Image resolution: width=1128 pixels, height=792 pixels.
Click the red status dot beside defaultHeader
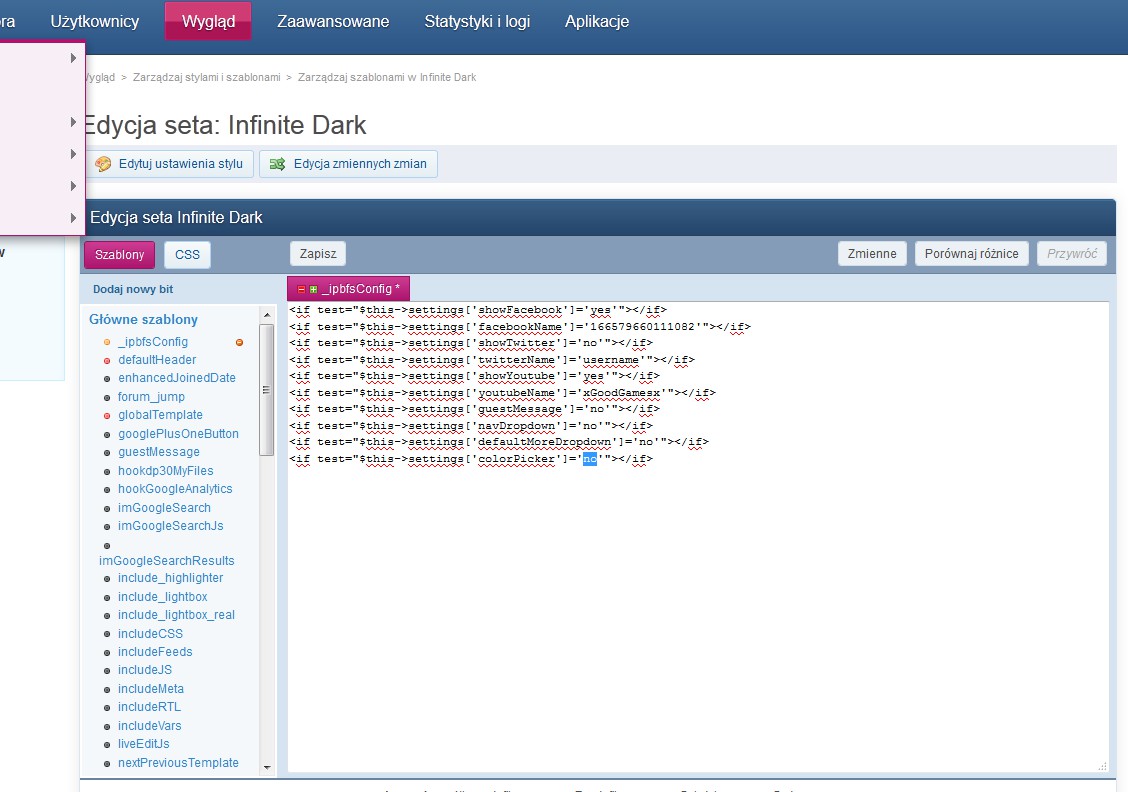107,360
